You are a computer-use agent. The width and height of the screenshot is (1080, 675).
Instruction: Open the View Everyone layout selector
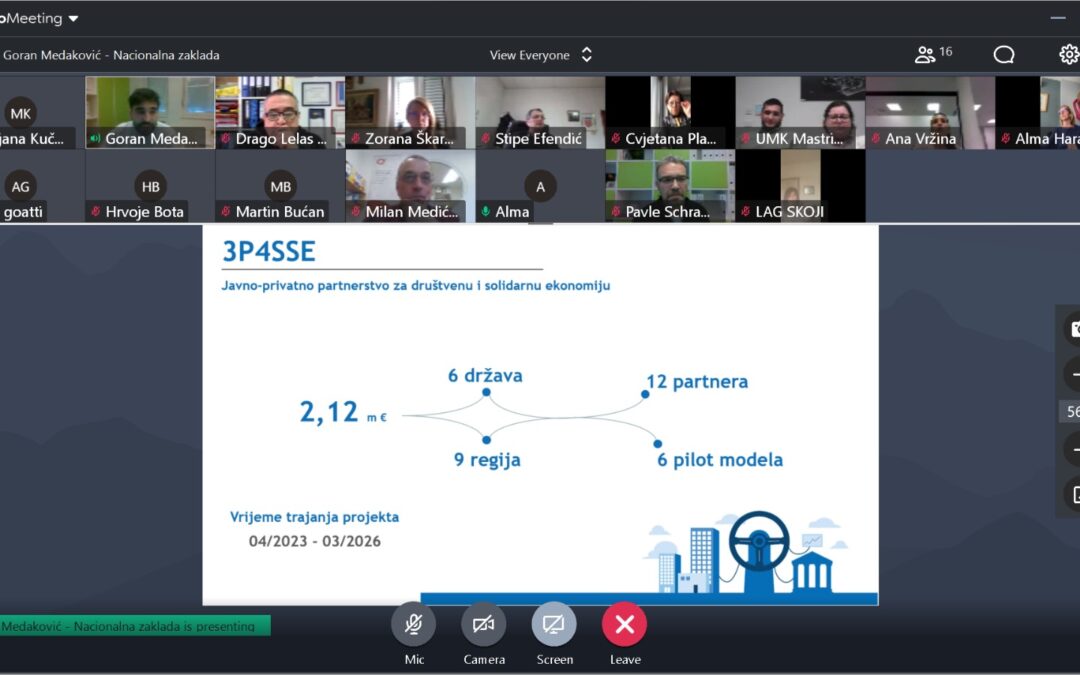coord(540,55)
